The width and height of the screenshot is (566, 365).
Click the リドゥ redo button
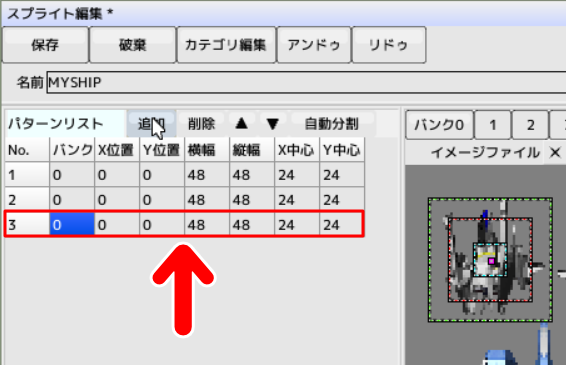click(x=389, y=45)
